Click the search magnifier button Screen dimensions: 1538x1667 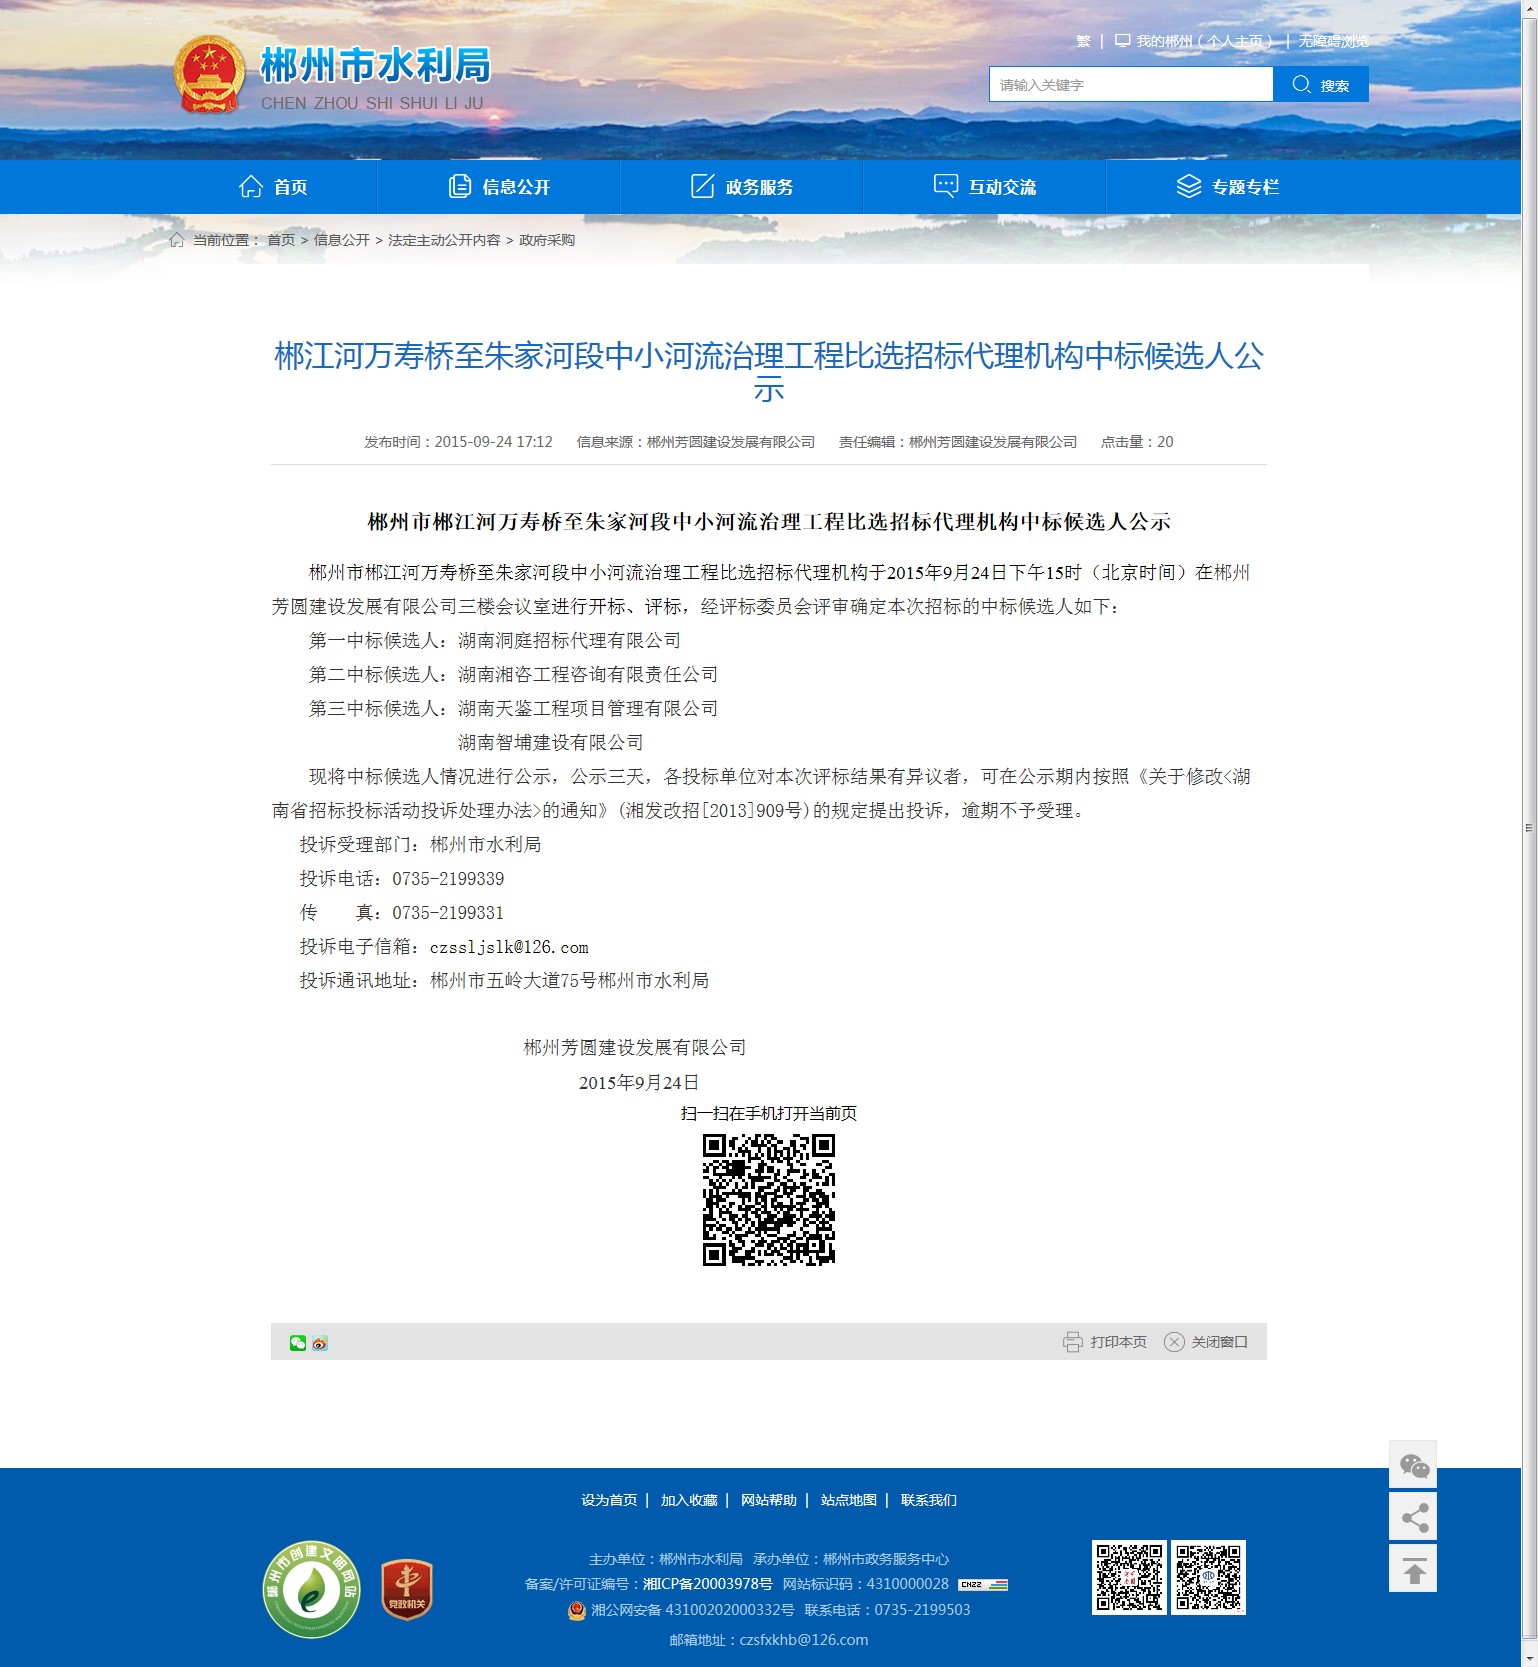[1321, 85]
